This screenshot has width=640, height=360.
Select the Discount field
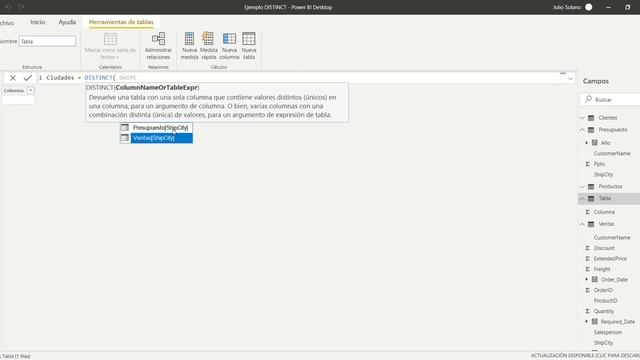click(604, 248)
